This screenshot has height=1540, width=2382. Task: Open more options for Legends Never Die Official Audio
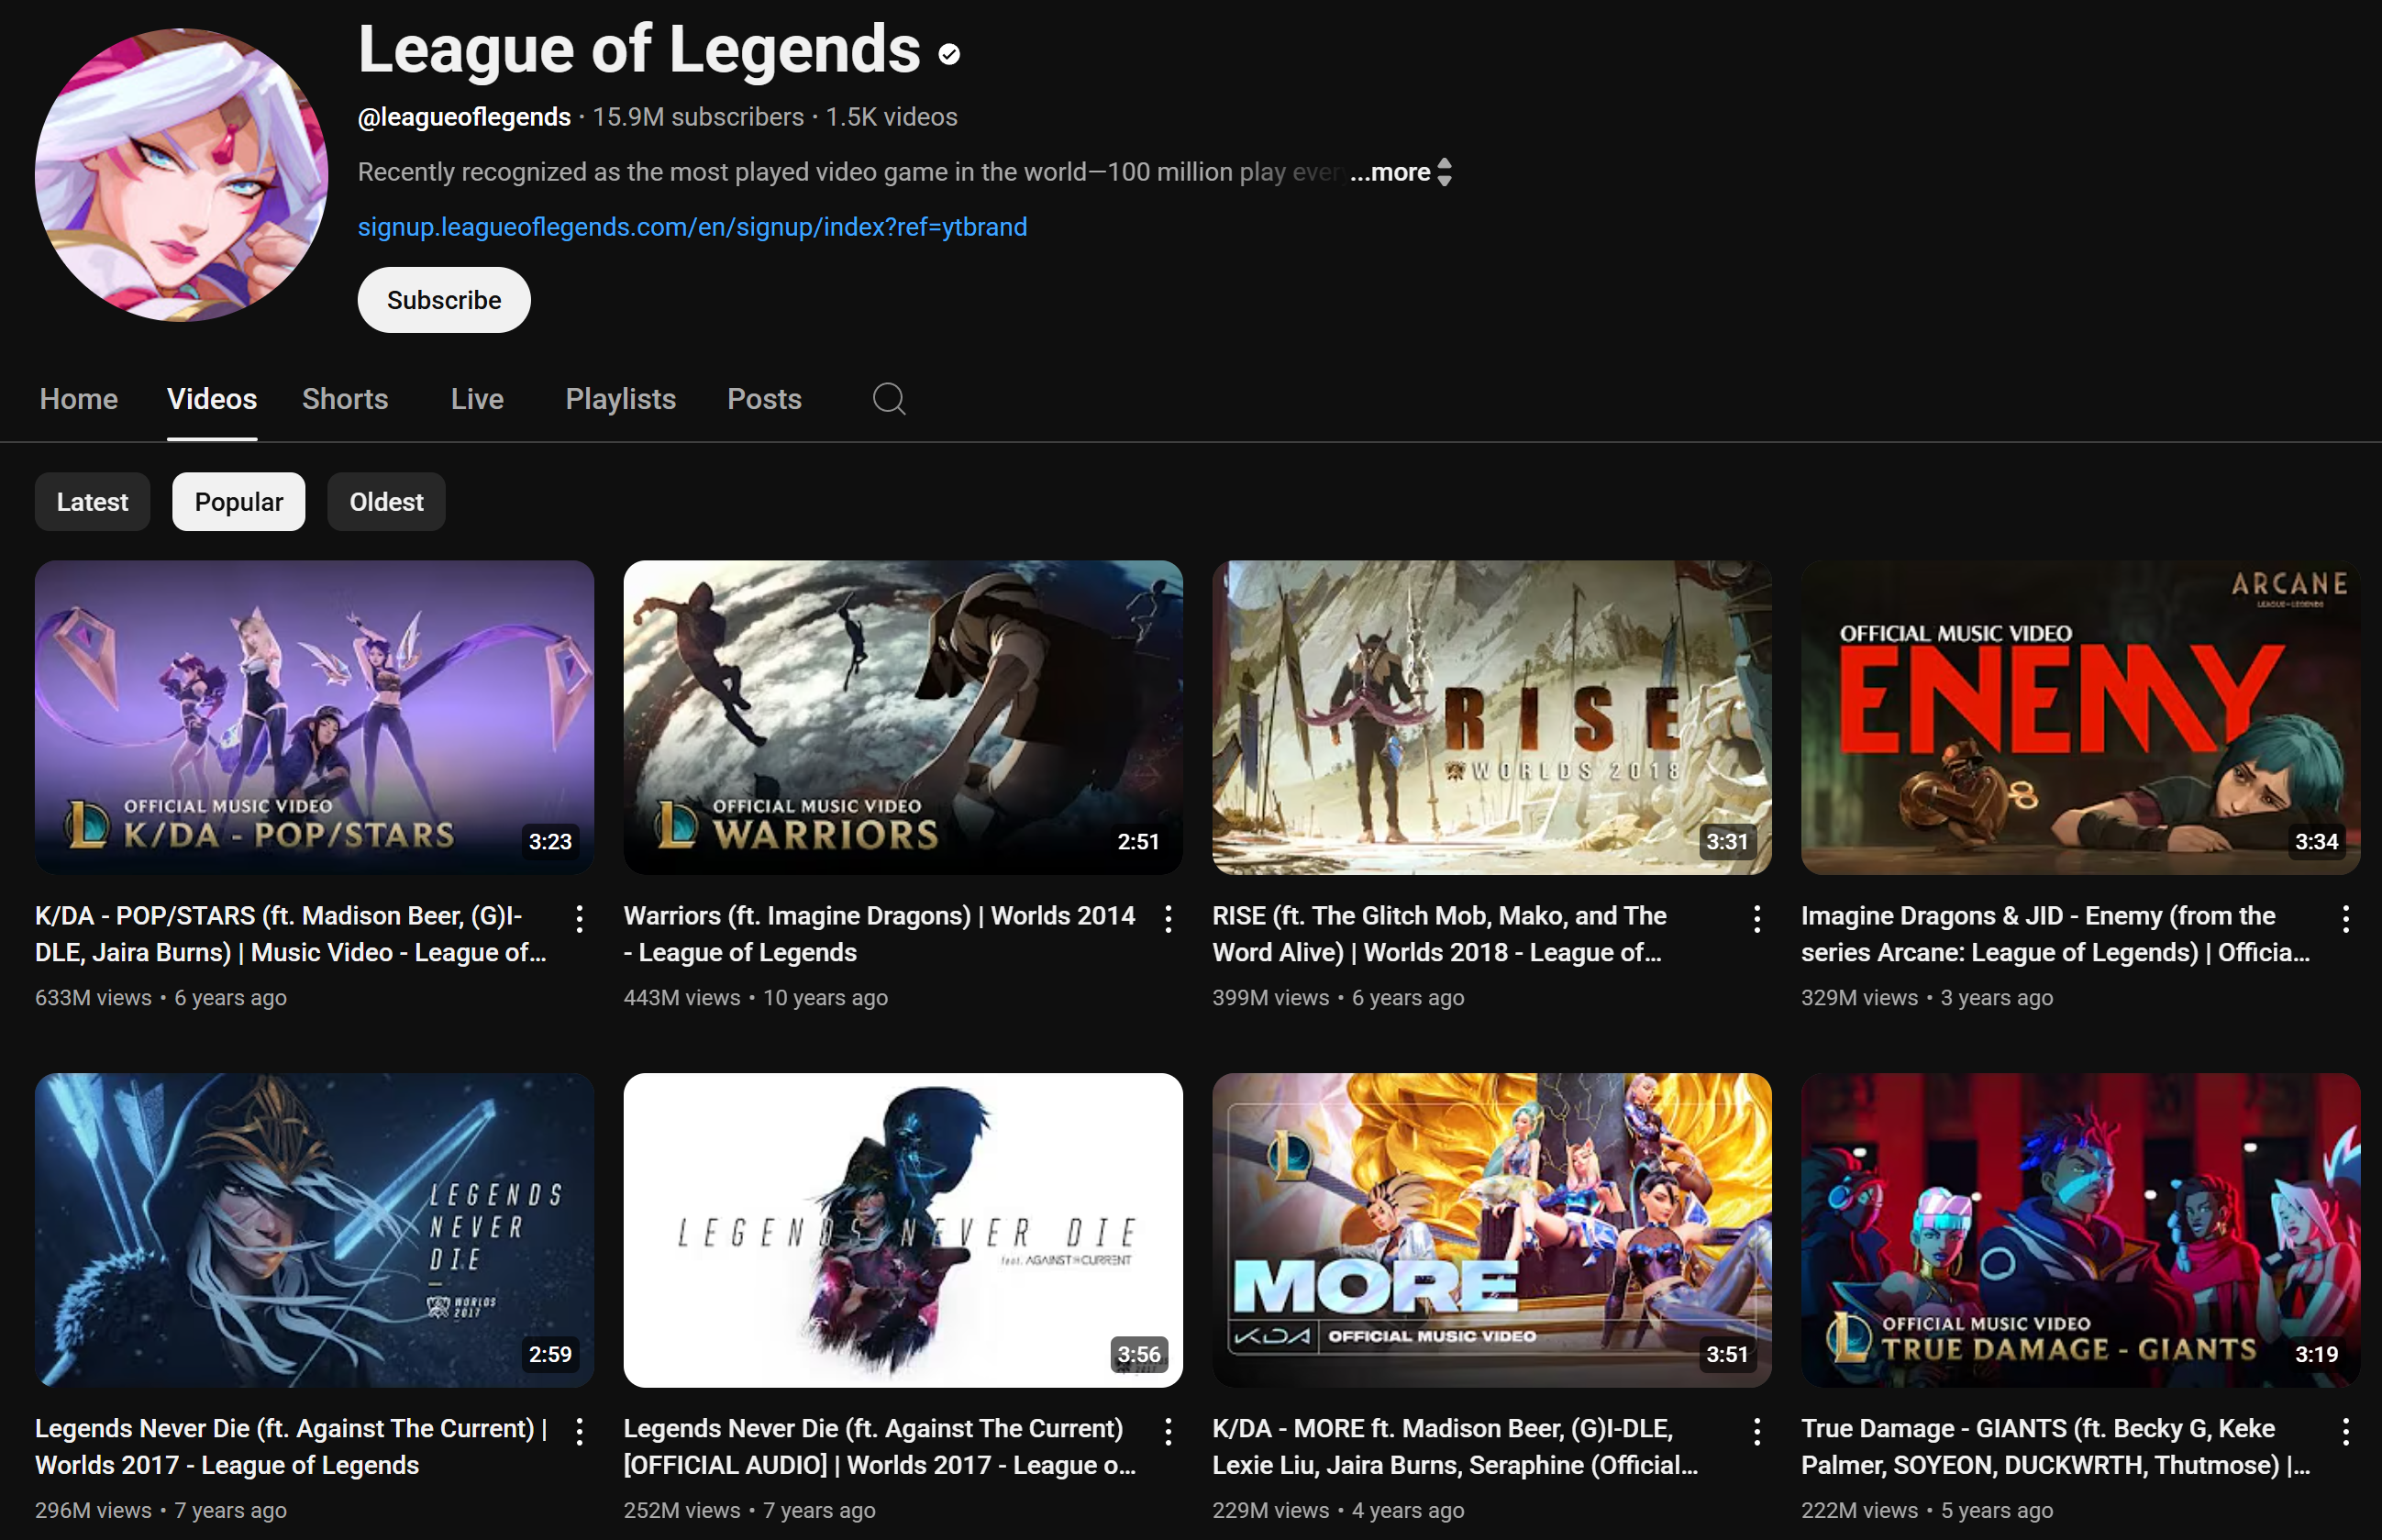(x=1168, y=1432)
